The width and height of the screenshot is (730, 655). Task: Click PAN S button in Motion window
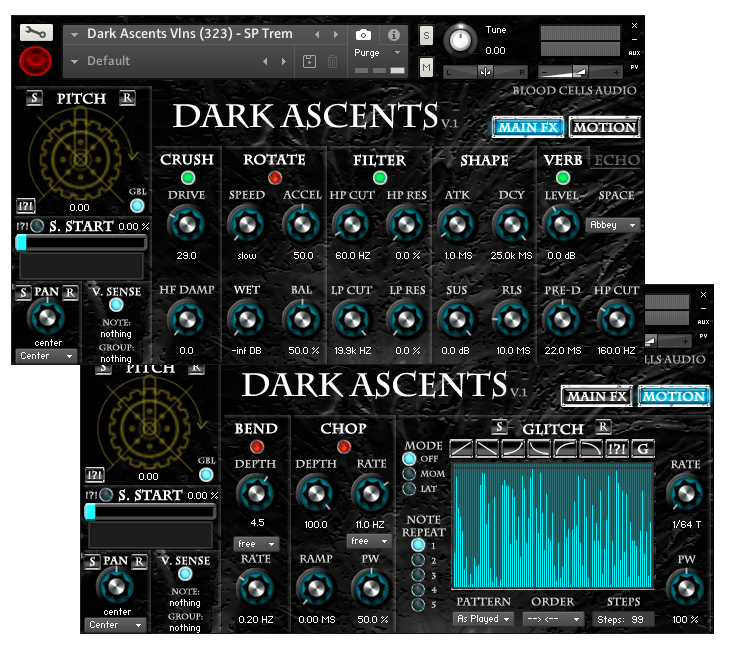tap(92, 561)
